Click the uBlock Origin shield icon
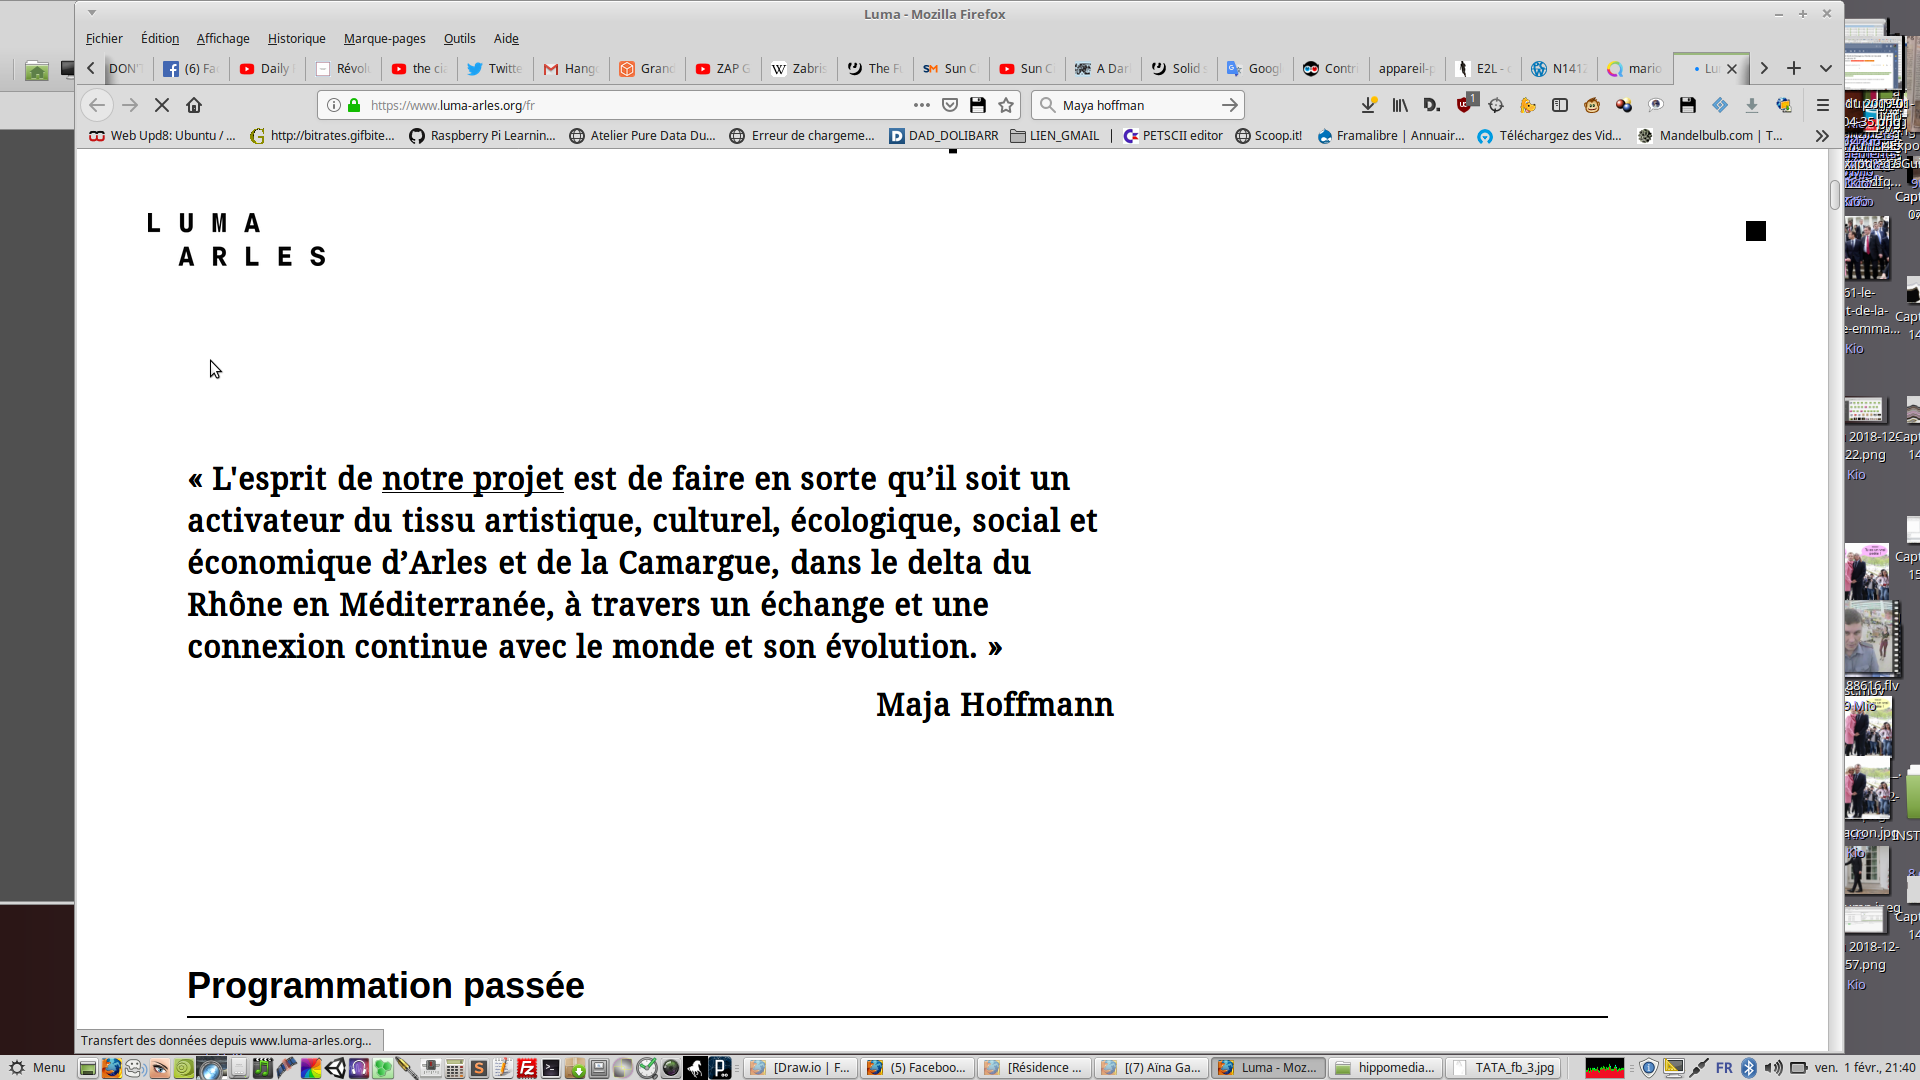This screenshot has width=1920, height=1080. point(1465,105)
